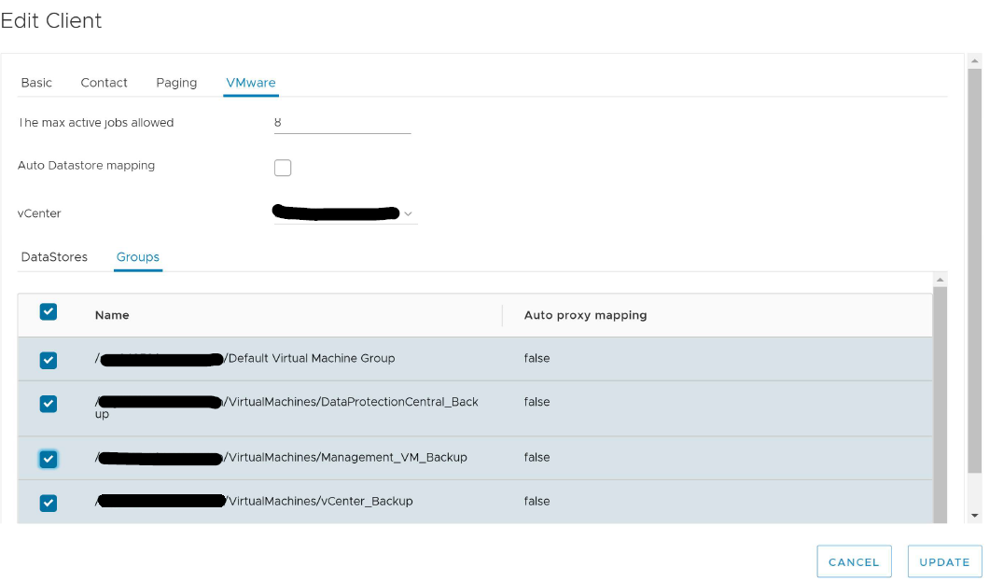987x582 pixels.
Task: Deselect all groups using header checkbox
Action: (x=48, y=311)
